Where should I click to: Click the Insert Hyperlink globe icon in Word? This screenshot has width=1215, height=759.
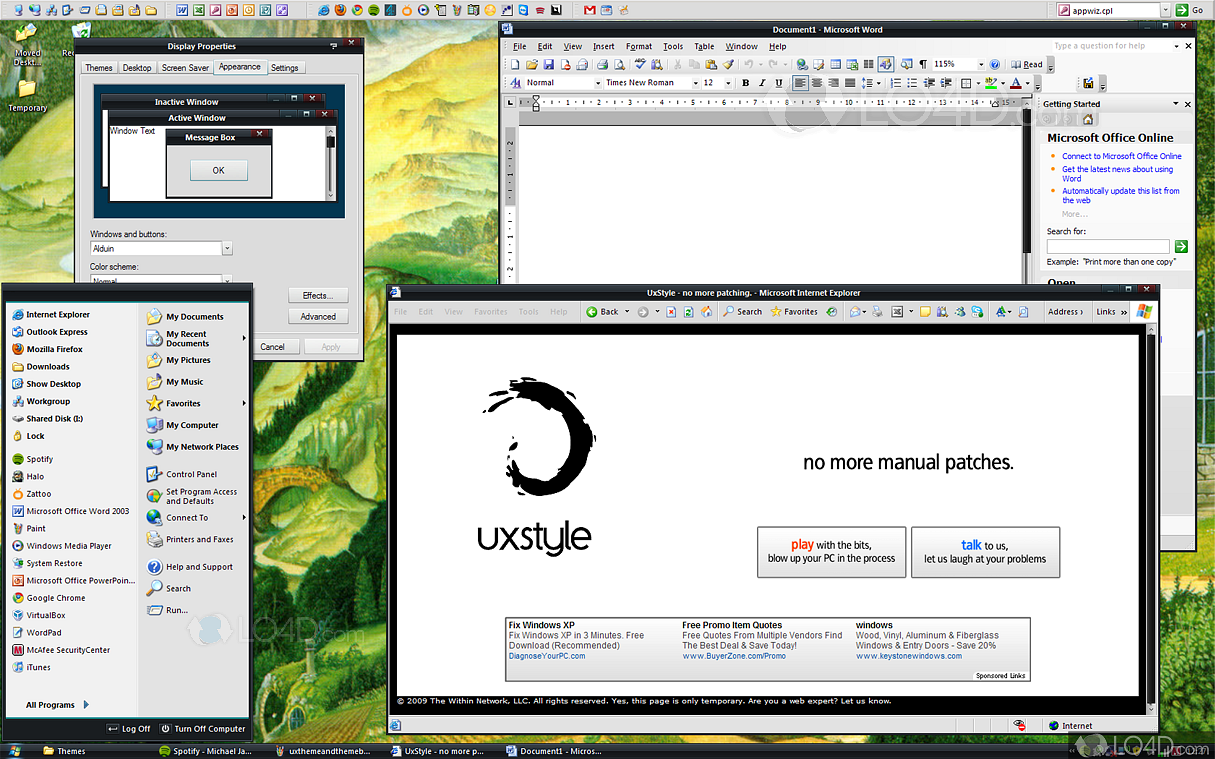(x=802, y=65)
